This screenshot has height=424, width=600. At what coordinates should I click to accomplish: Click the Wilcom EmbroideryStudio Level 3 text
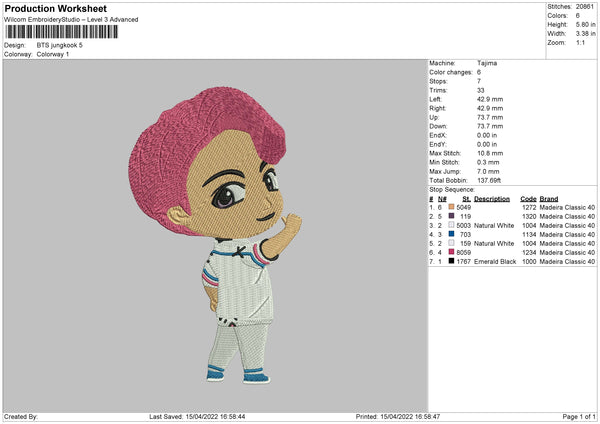[71, 20]
